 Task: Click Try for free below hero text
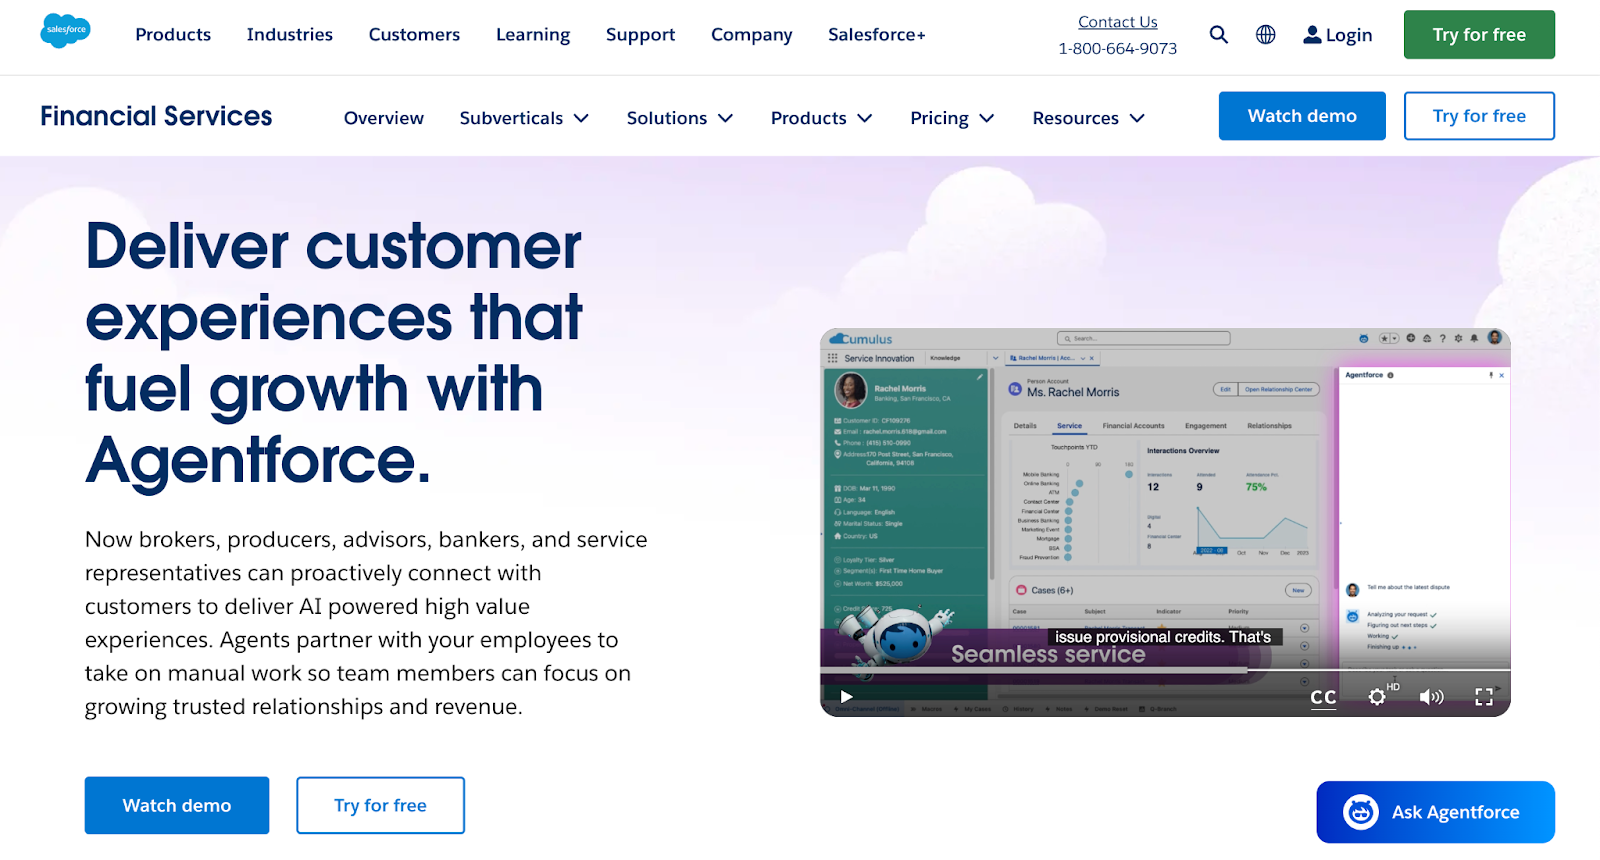[380, 805]
